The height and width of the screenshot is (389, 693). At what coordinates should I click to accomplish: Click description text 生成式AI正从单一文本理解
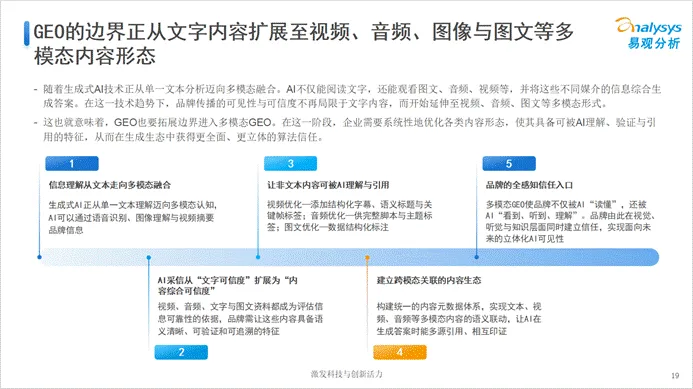pos(133,217)
